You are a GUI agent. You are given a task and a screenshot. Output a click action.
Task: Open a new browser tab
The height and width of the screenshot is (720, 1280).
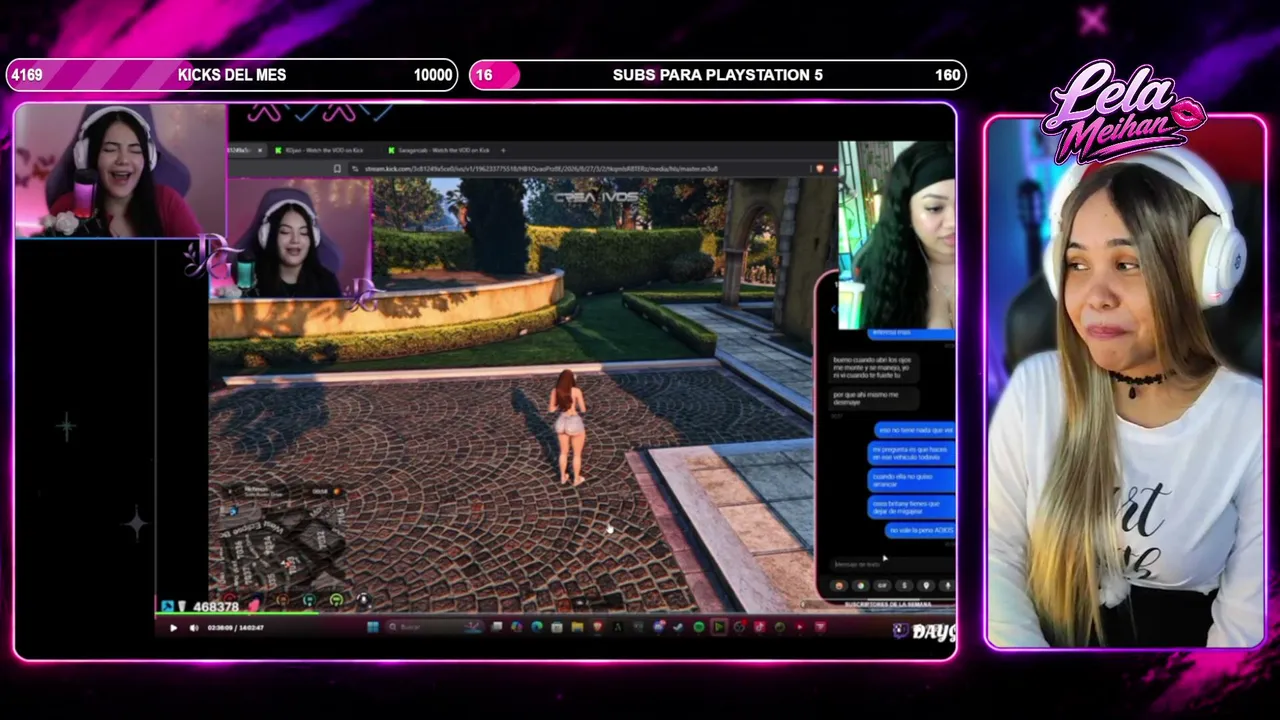coord(503,150)
